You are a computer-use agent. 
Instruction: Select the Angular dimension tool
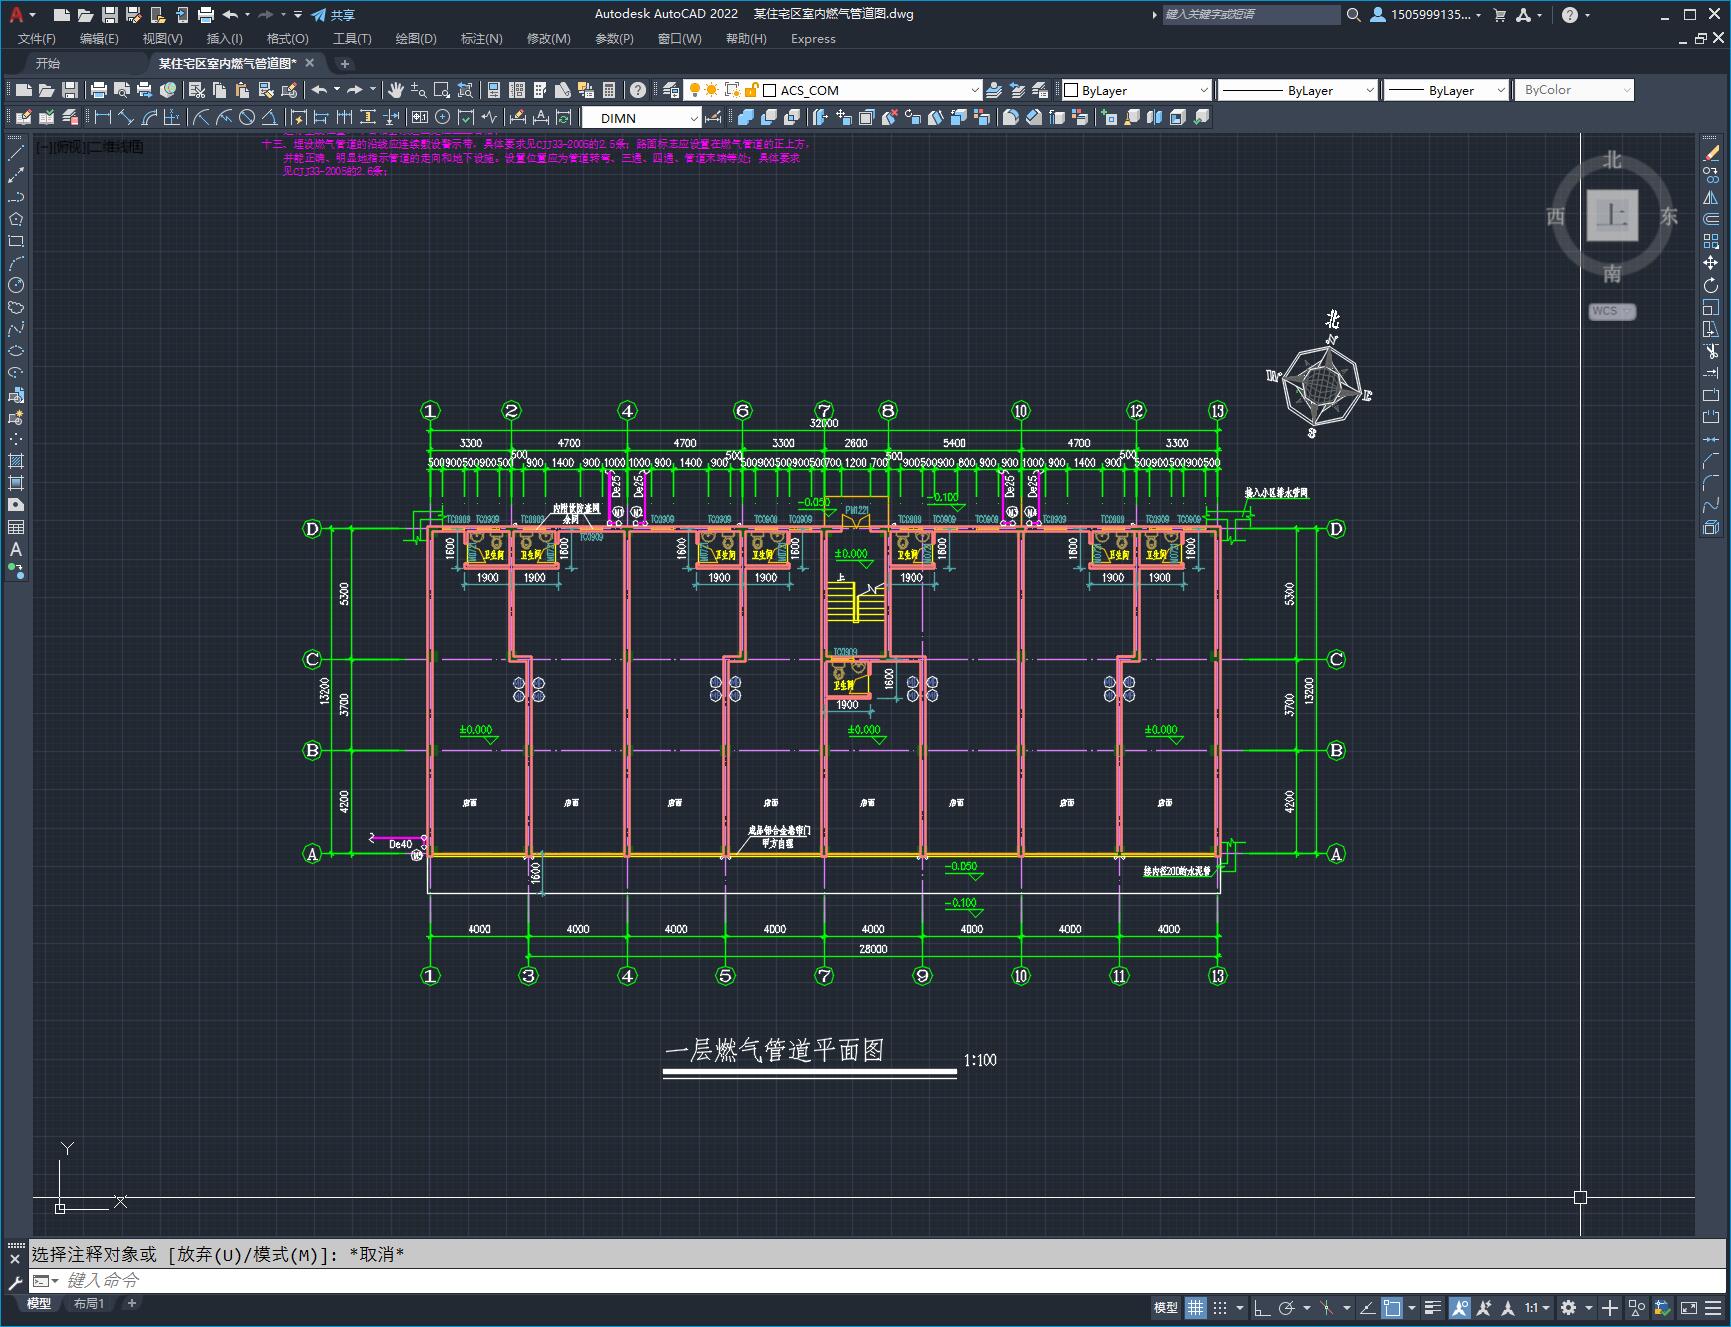269,117
